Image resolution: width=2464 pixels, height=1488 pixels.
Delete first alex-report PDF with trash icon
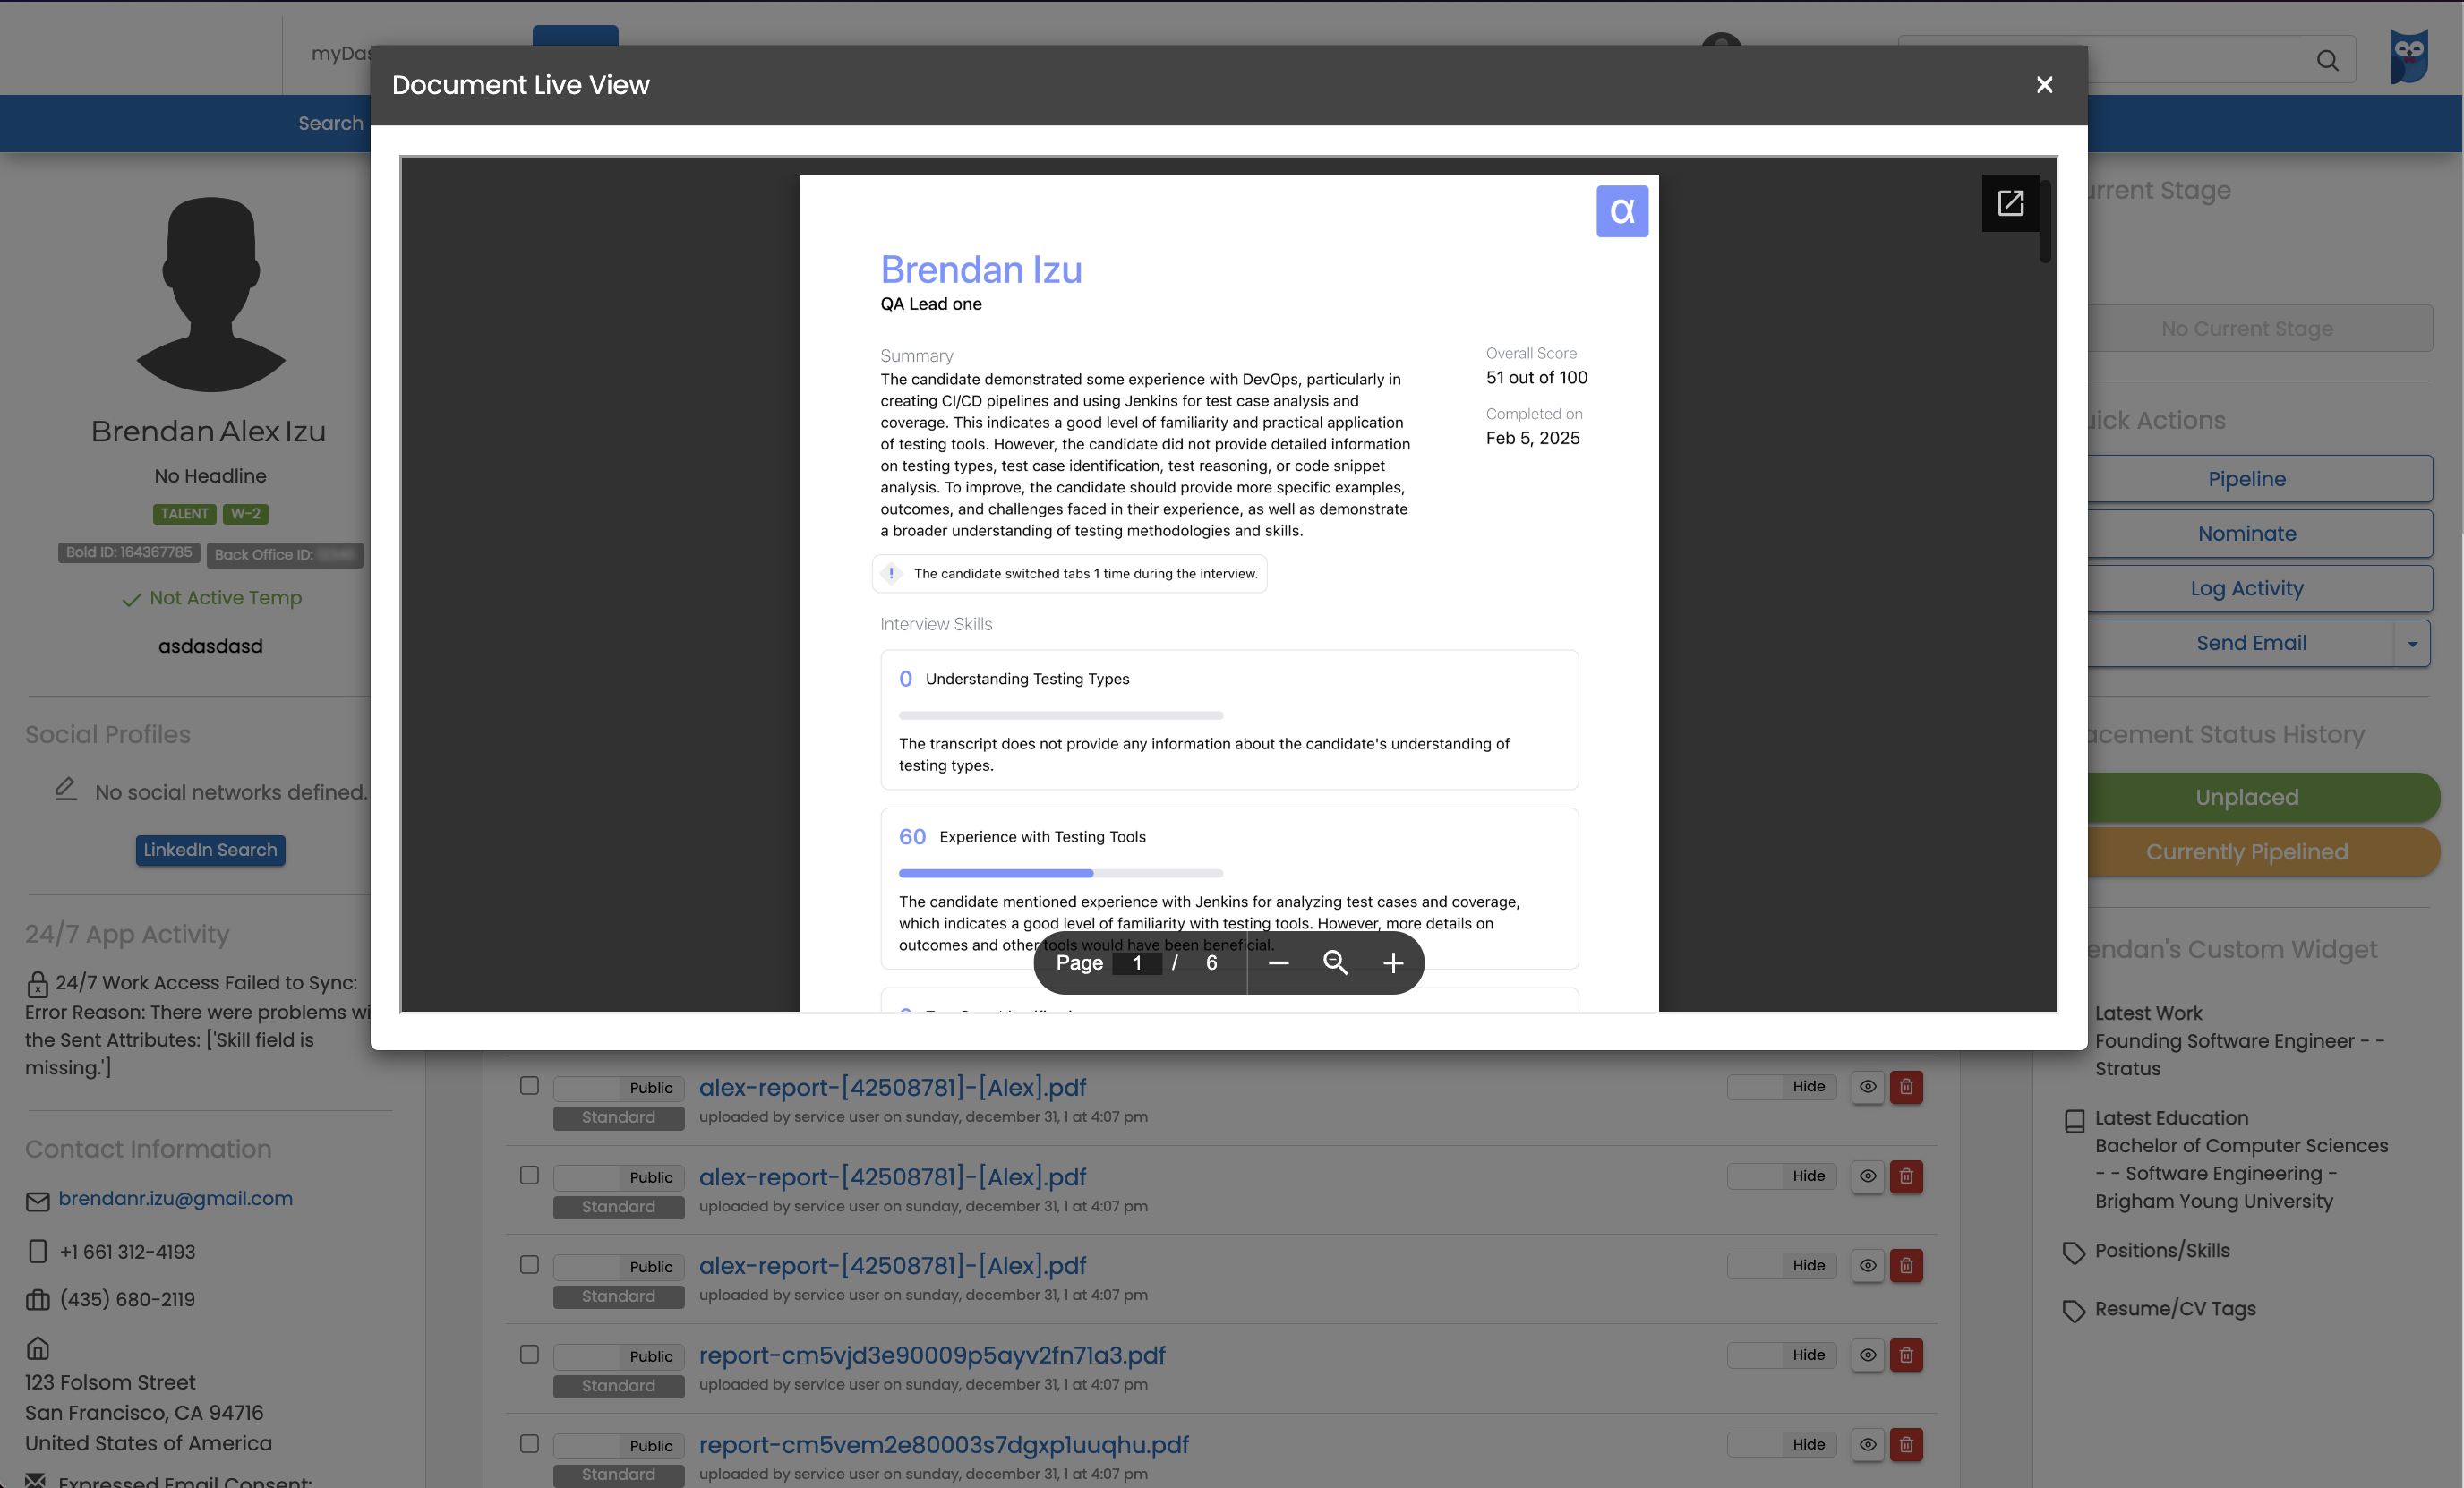(1906, 1087)
